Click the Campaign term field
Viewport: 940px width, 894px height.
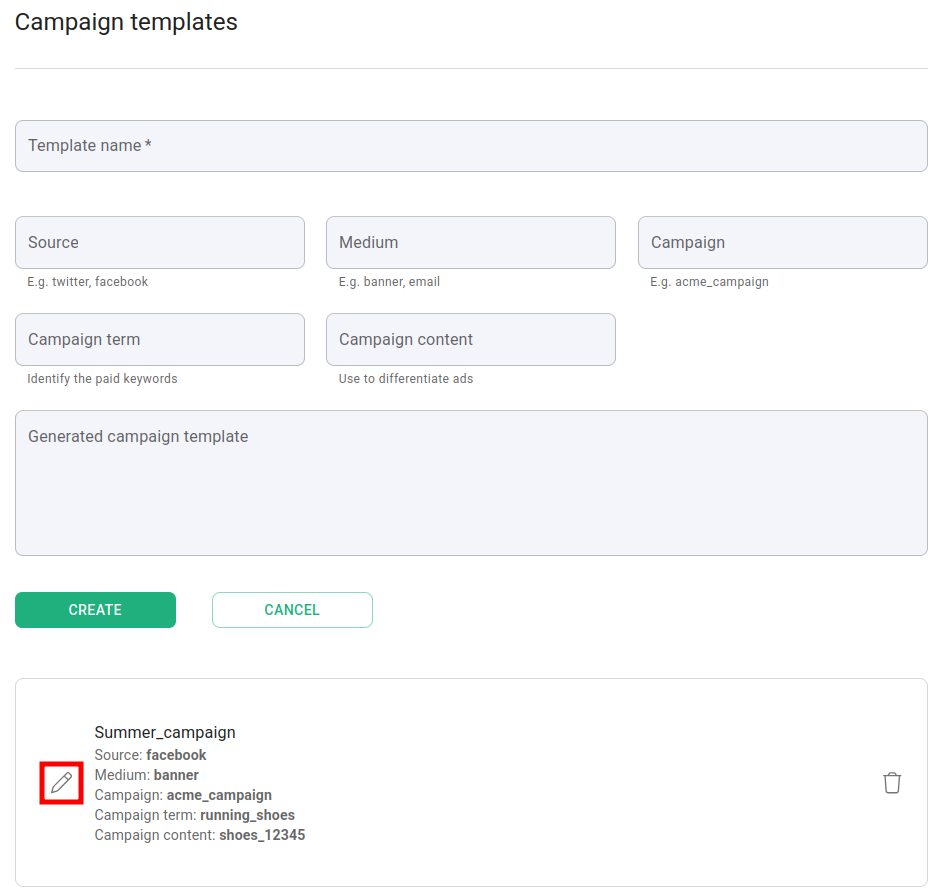(160, 340)
